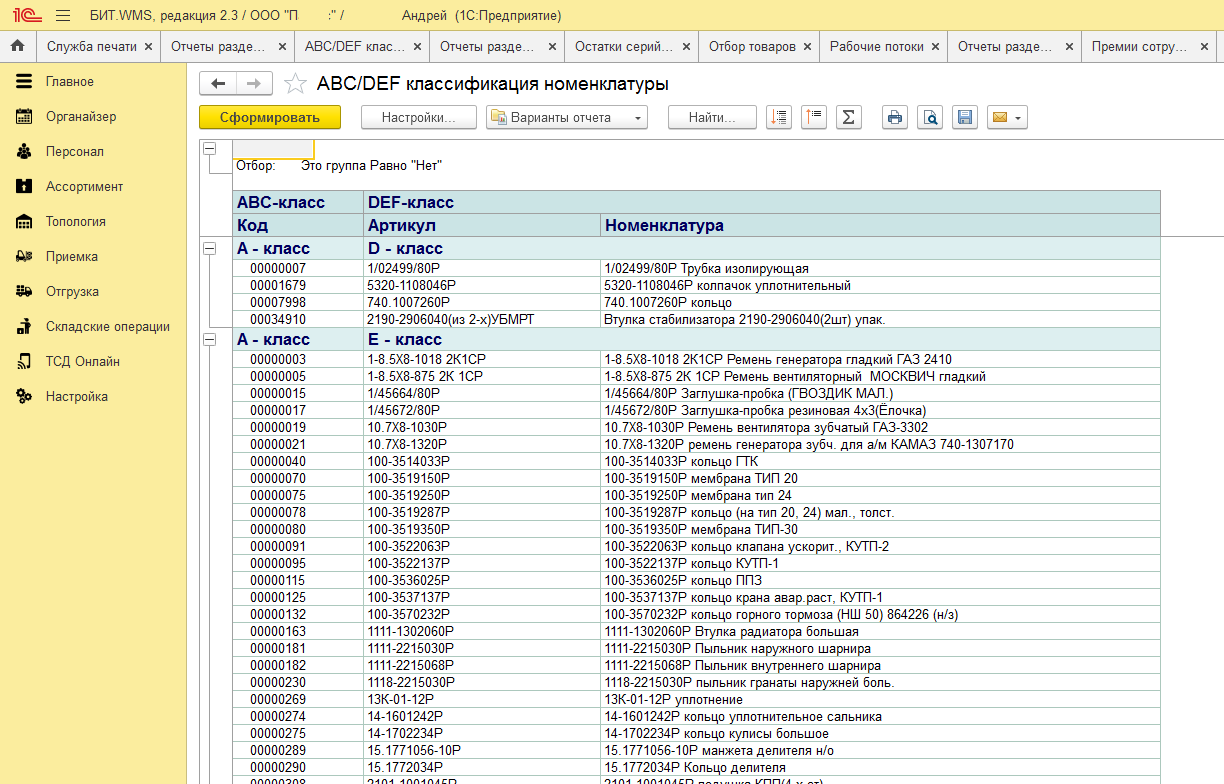1224x784 pixels.
Task: Open Складские операции section in sidebar
Action: pyautogui.click(x=107, y=327)
